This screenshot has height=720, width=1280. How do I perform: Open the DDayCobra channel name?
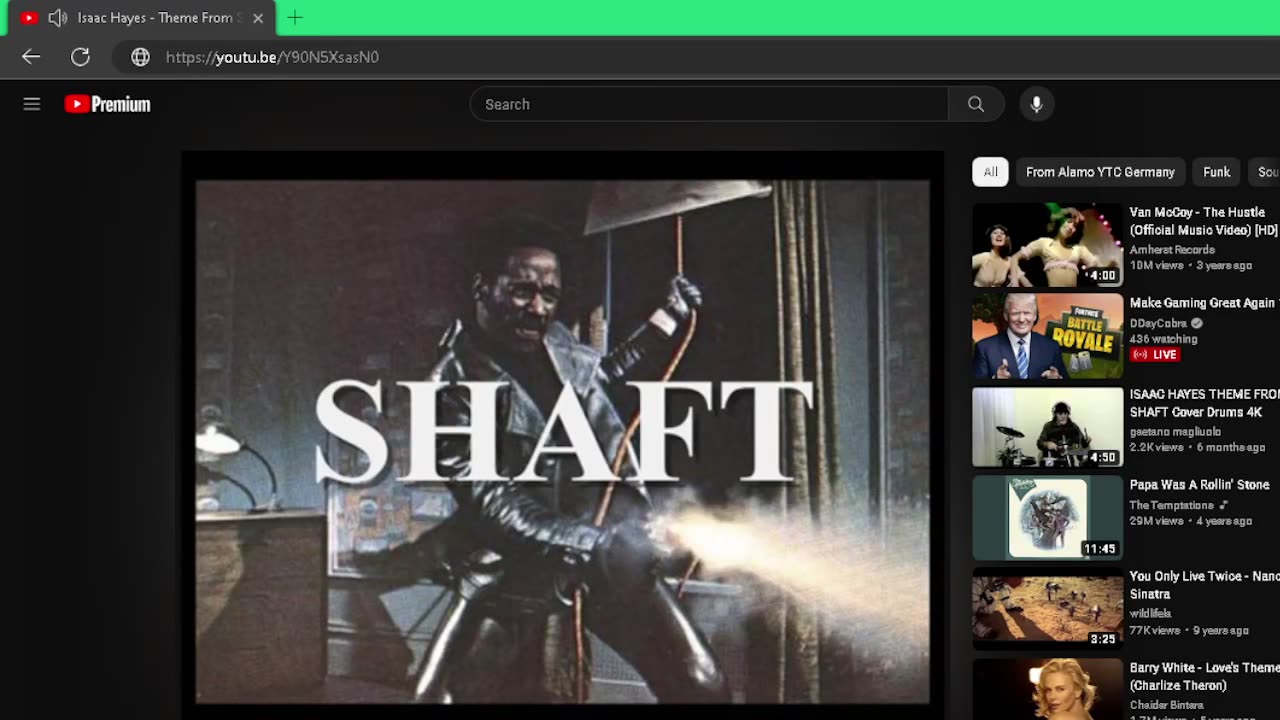click(x=1158, y=323)
